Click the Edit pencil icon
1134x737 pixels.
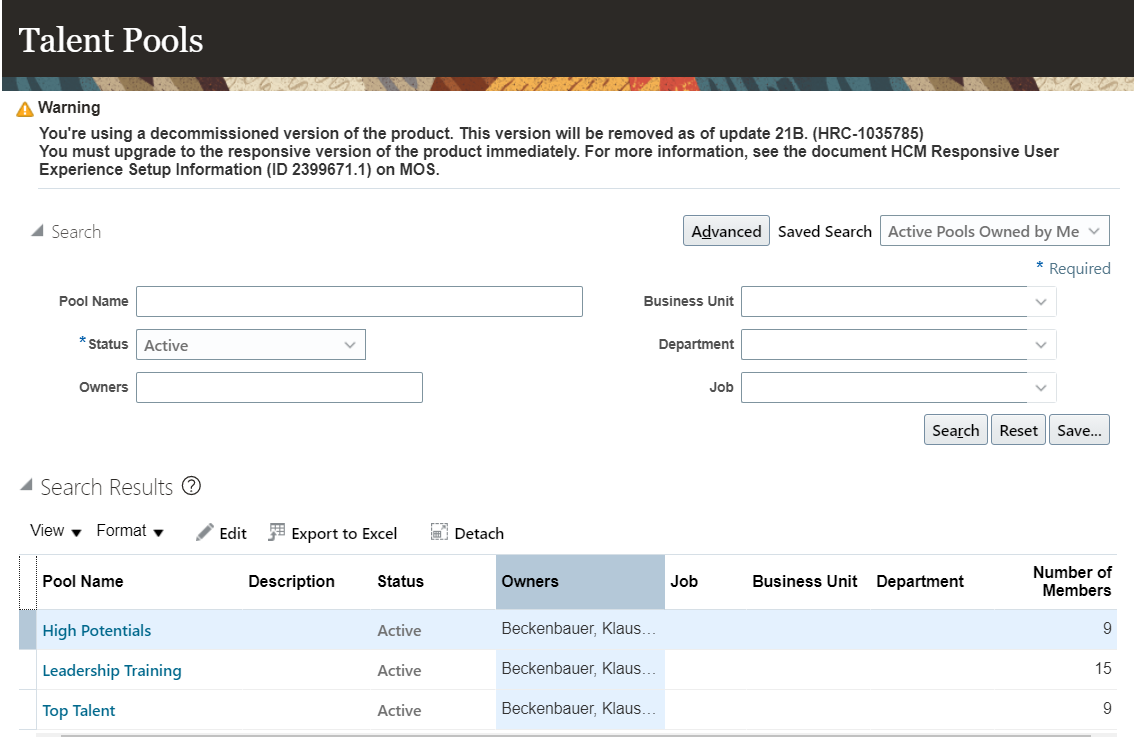click(205, 532)
